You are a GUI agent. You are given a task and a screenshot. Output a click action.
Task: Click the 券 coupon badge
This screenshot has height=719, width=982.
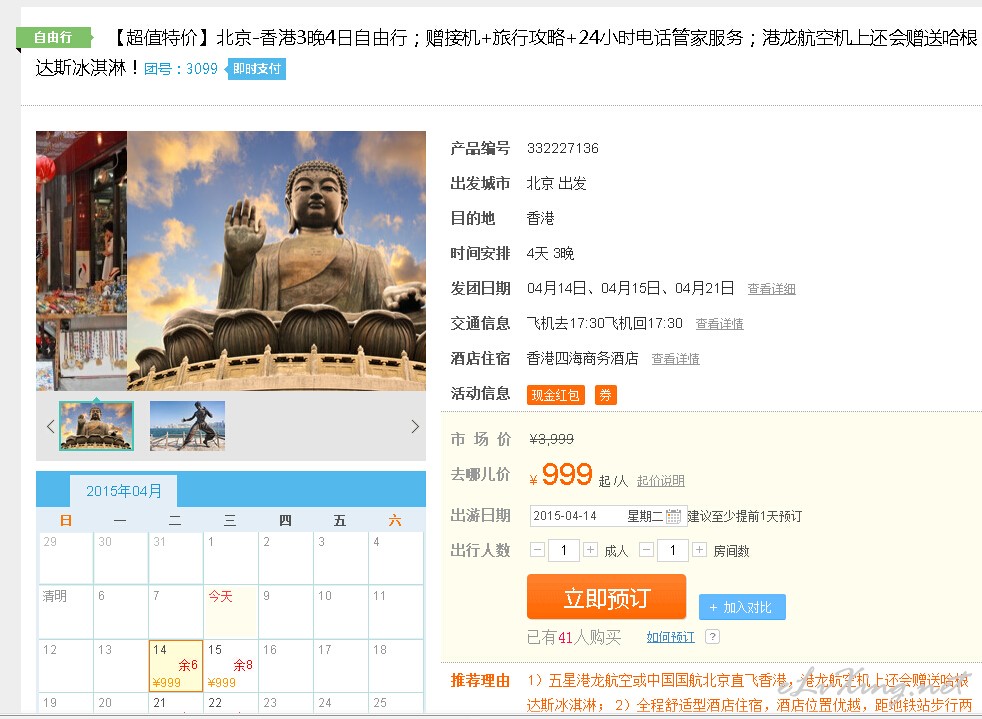pos(606,395)
